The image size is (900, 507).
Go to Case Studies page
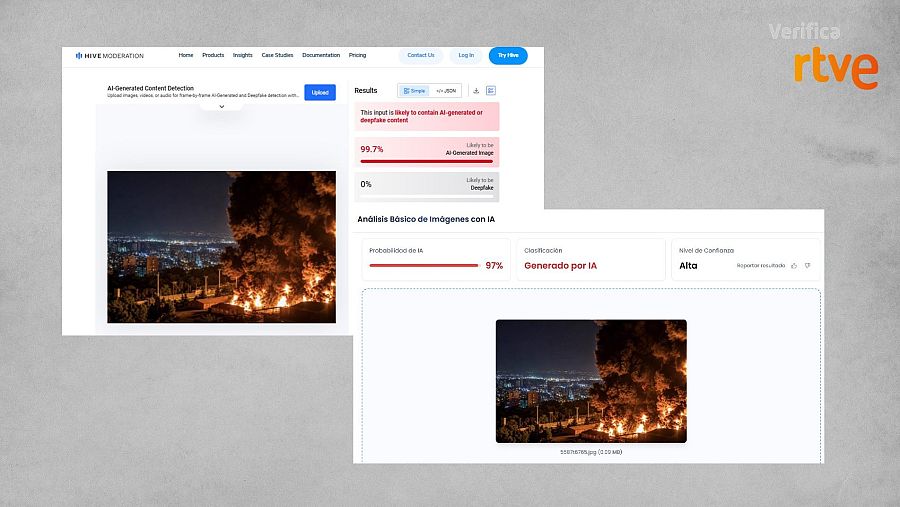point(277,55)
